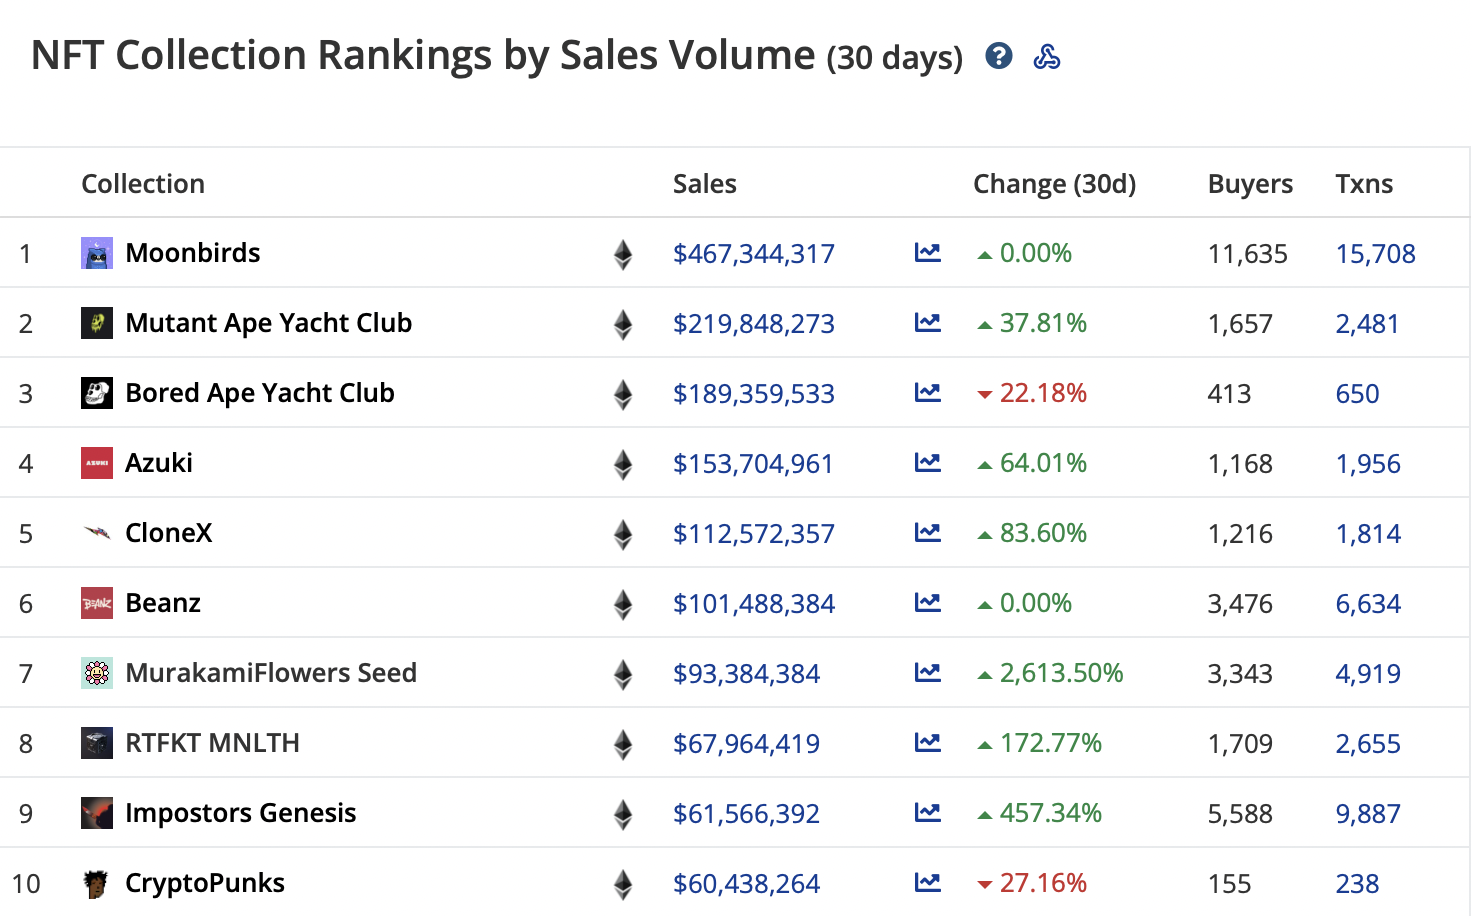The height and width of the screenshot is (916, 1472).
Task: Click the Ethereum icon in the Impostors Genesis row
Action: (623, 815)
